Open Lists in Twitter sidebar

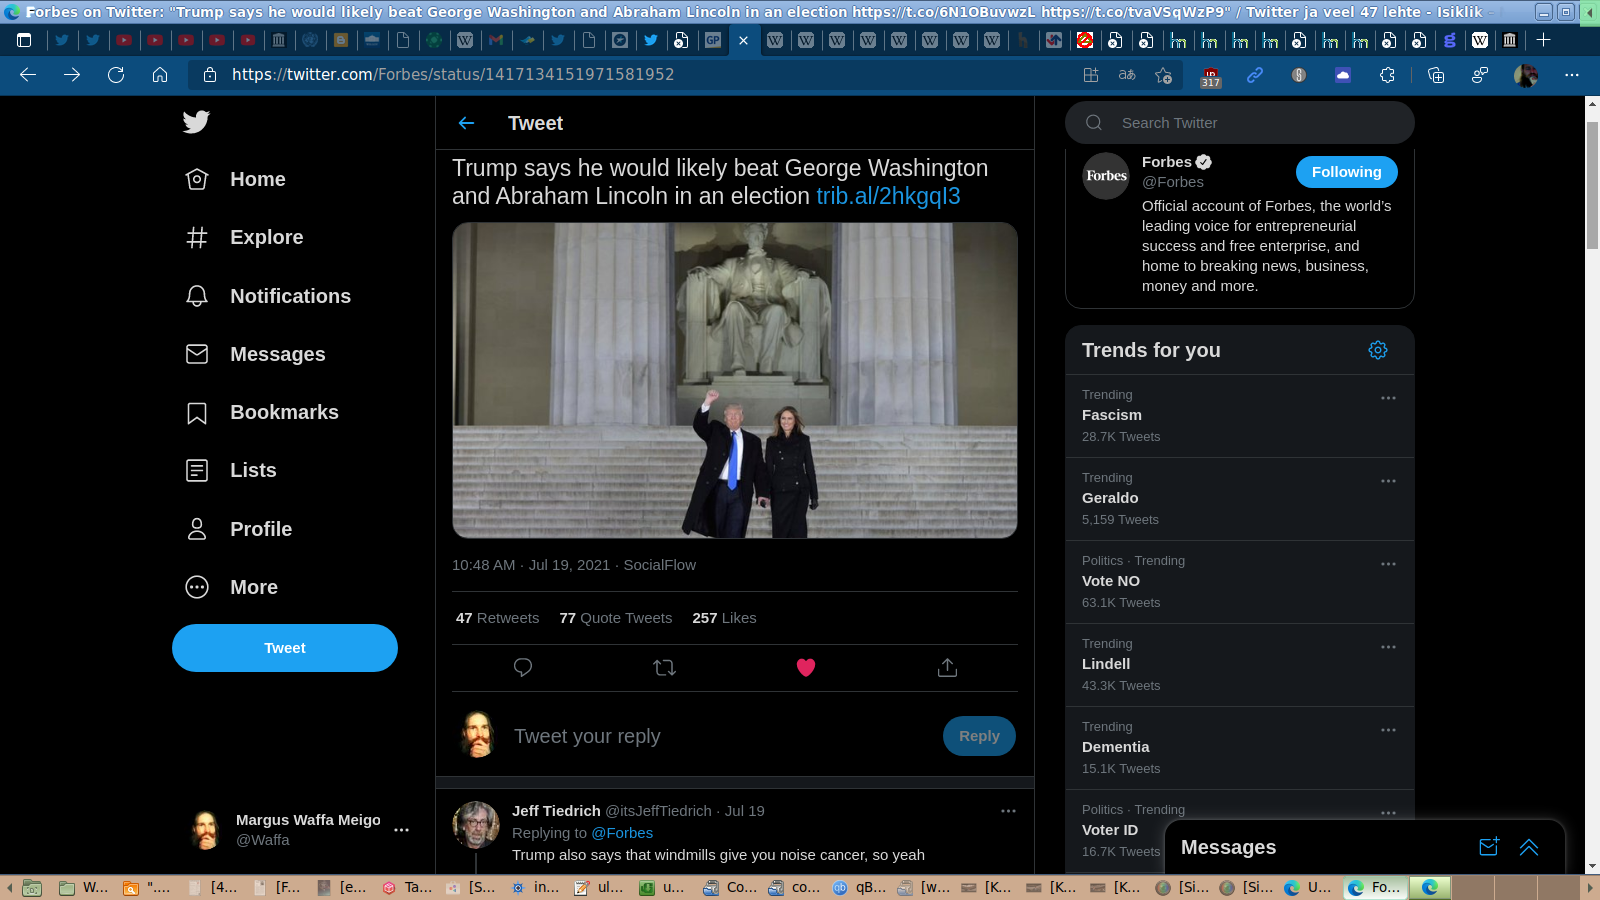pyautogui.click(x=232, y=470)
